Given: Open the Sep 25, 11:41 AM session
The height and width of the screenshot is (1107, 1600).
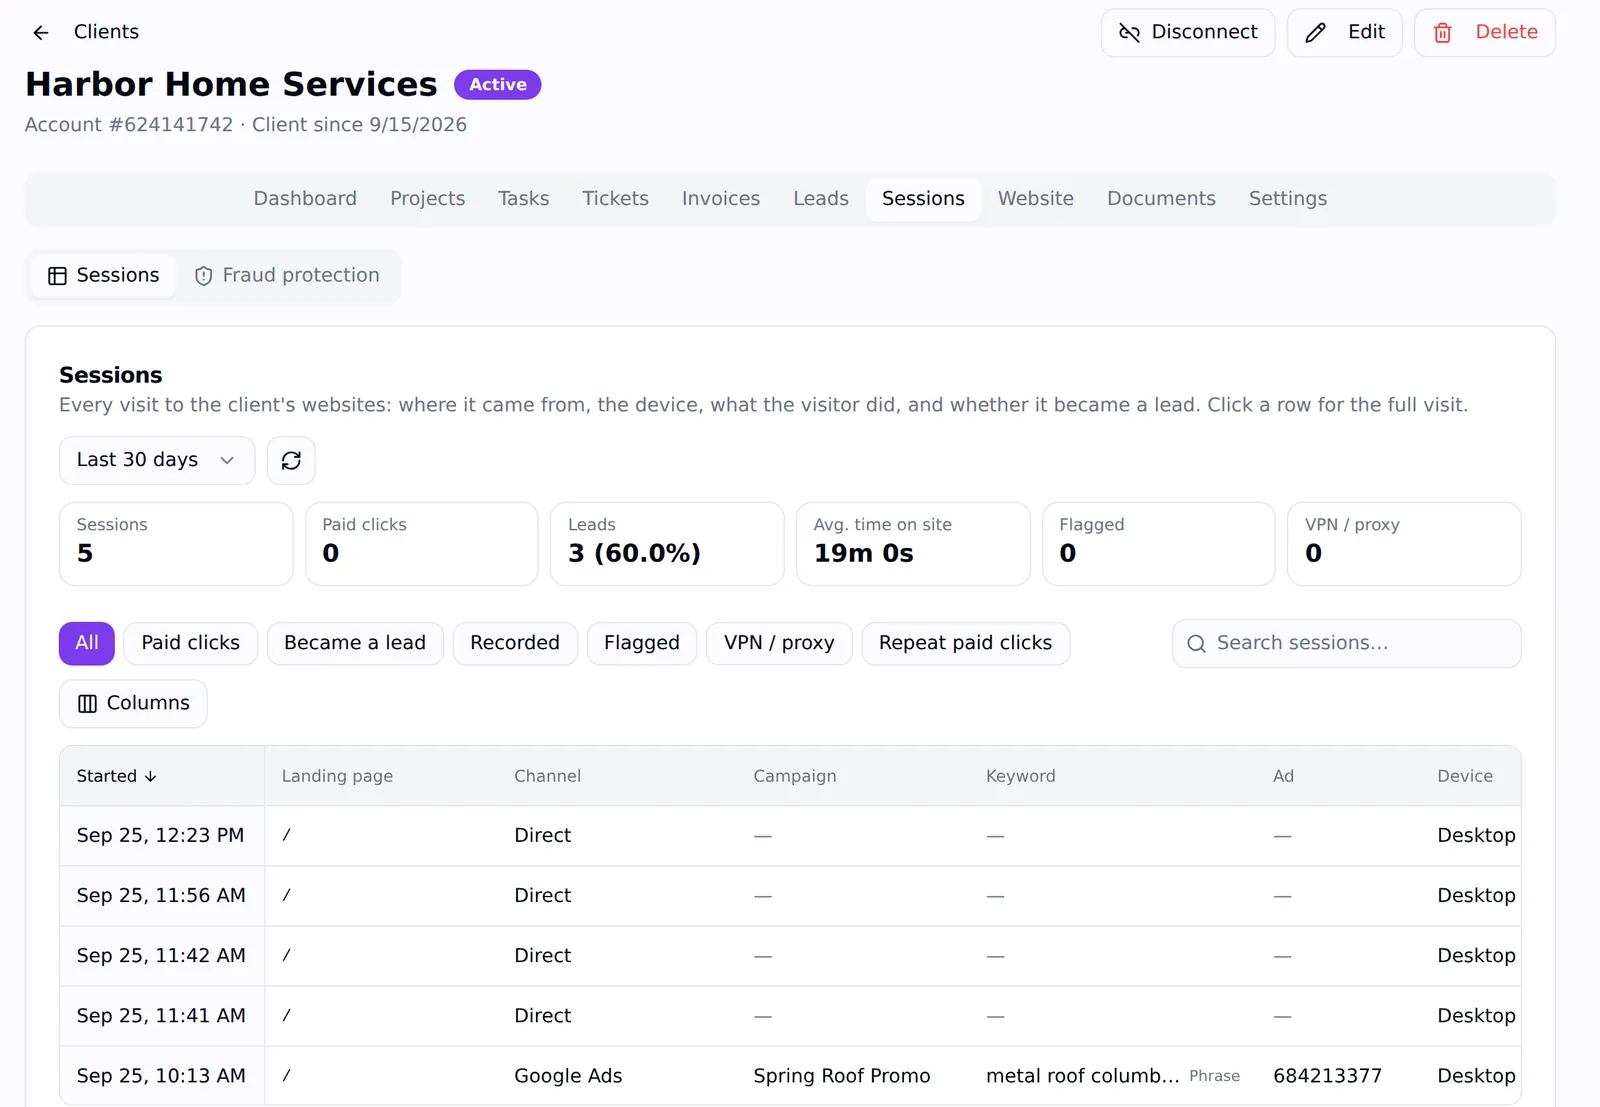Looking at the screenshot, I should [x=790, y=1016].
